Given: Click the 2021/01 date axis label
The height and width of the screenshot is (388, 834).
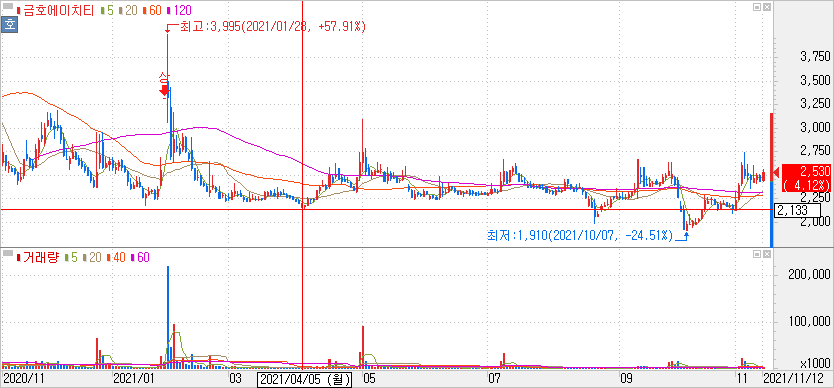Looking at the screenshot, I should point(135,378).
